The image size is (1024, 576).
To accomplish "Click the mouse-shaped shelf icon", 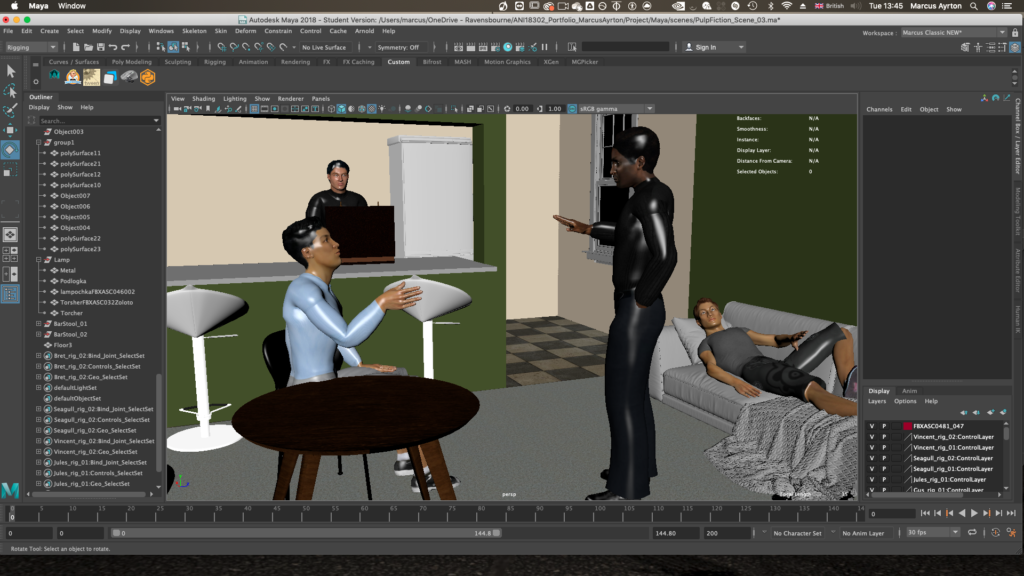I will [x=129, y=77].
